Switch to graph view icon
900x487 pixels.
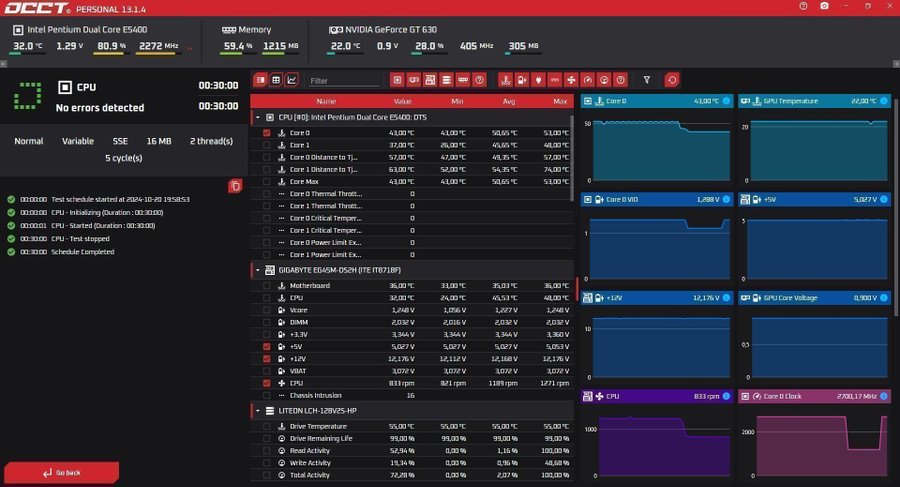coord(292,80)
